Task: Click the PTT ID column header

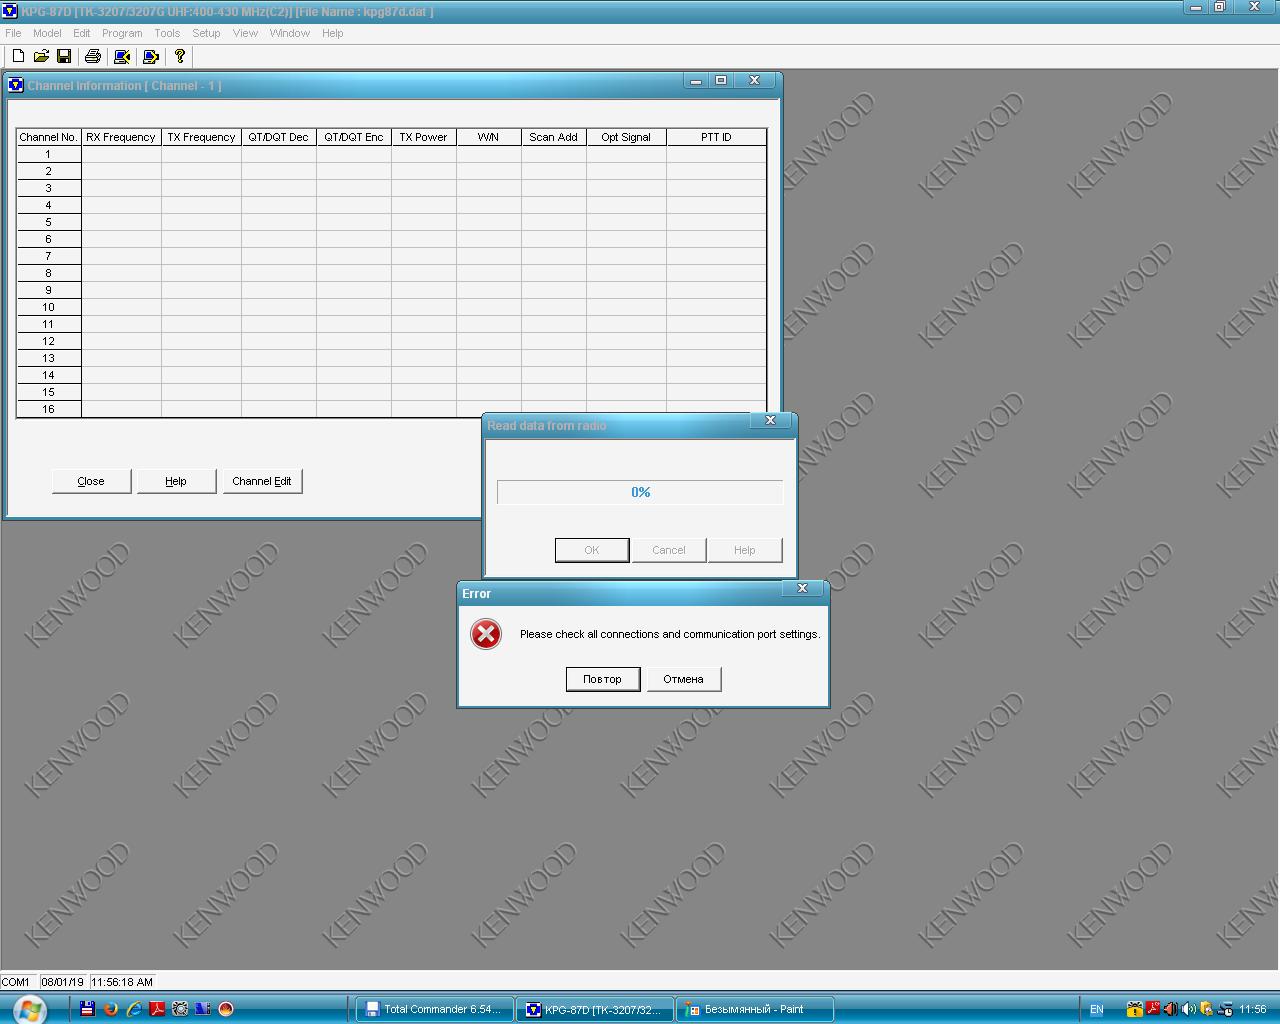Action: pos(716,137)
